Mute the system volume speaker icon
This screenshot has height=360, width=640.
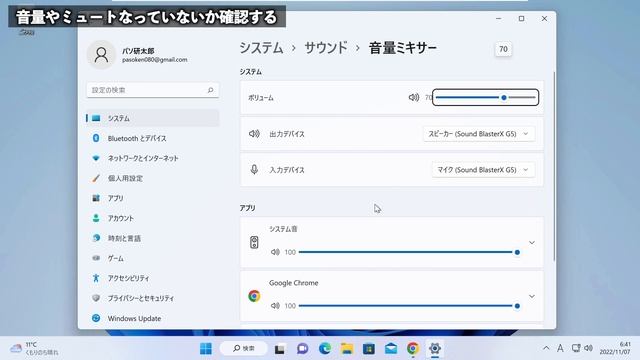coord(413,98)
